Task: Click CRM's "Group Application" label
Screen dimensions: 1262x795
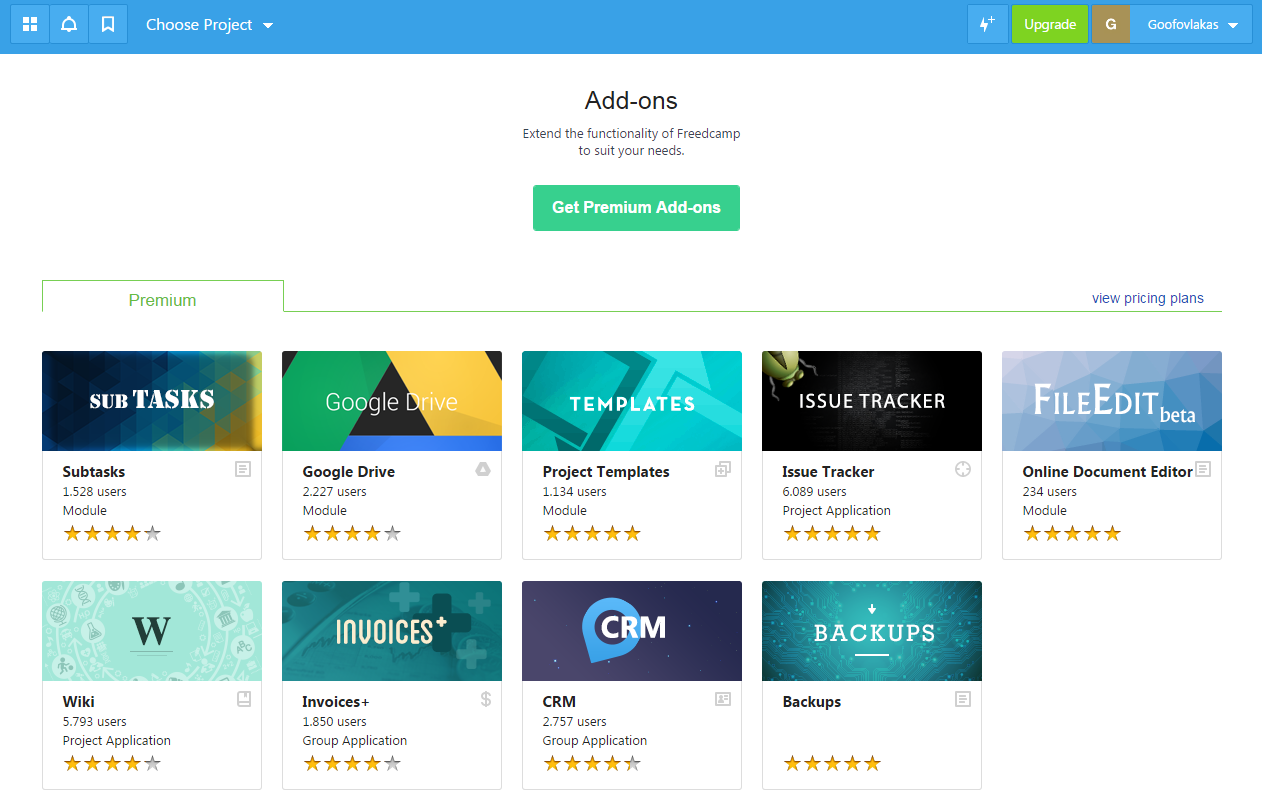Action: pos(595,741)
